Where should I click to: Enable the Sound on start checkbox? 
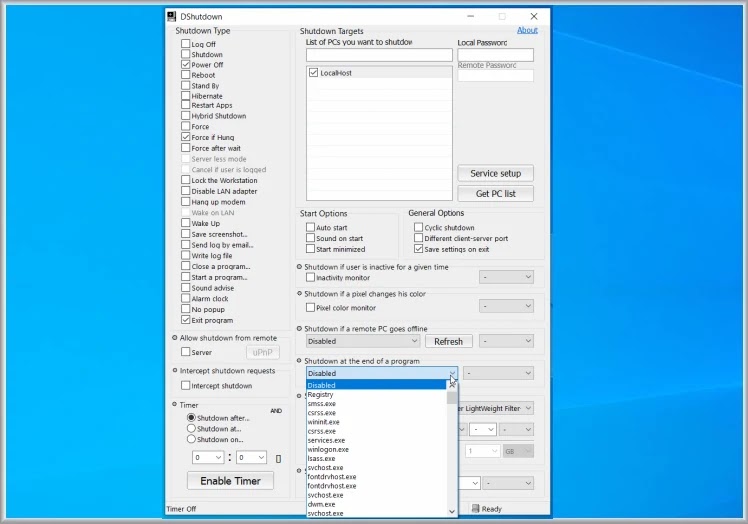pyautogui.click(x=311, y=238)
